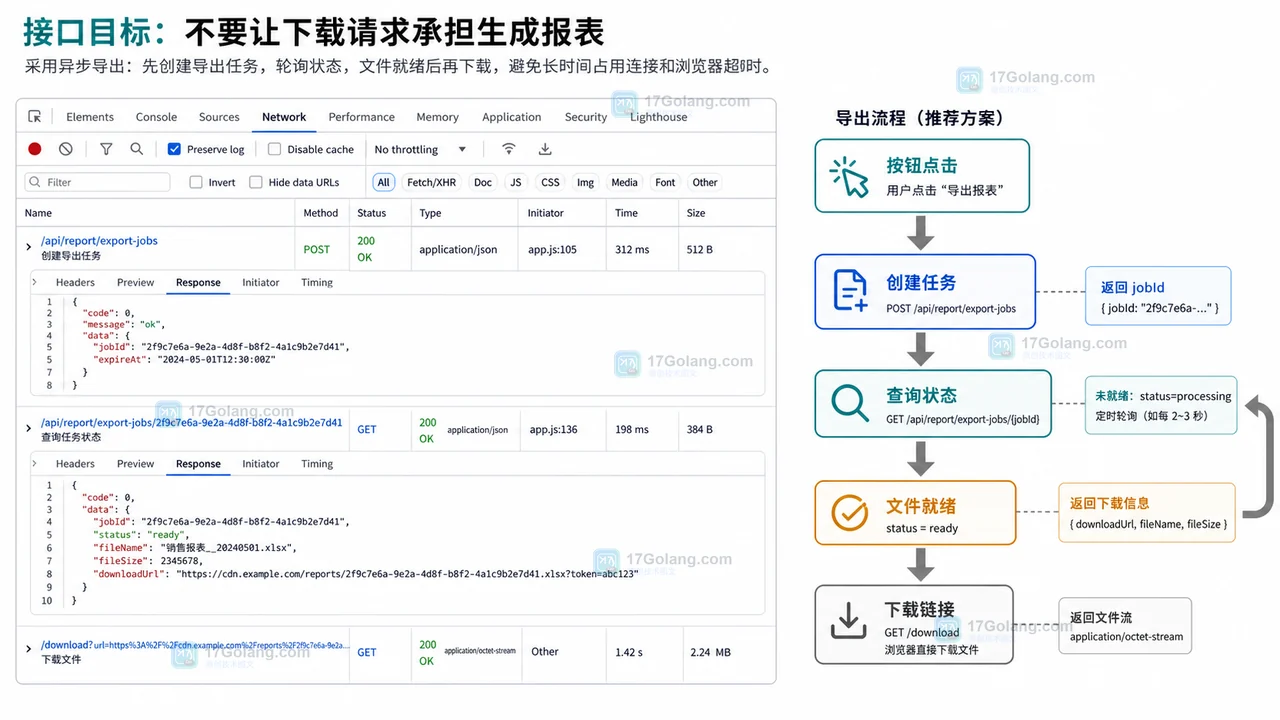Open Timing tab of the POST request details

[x=317, y=282]
